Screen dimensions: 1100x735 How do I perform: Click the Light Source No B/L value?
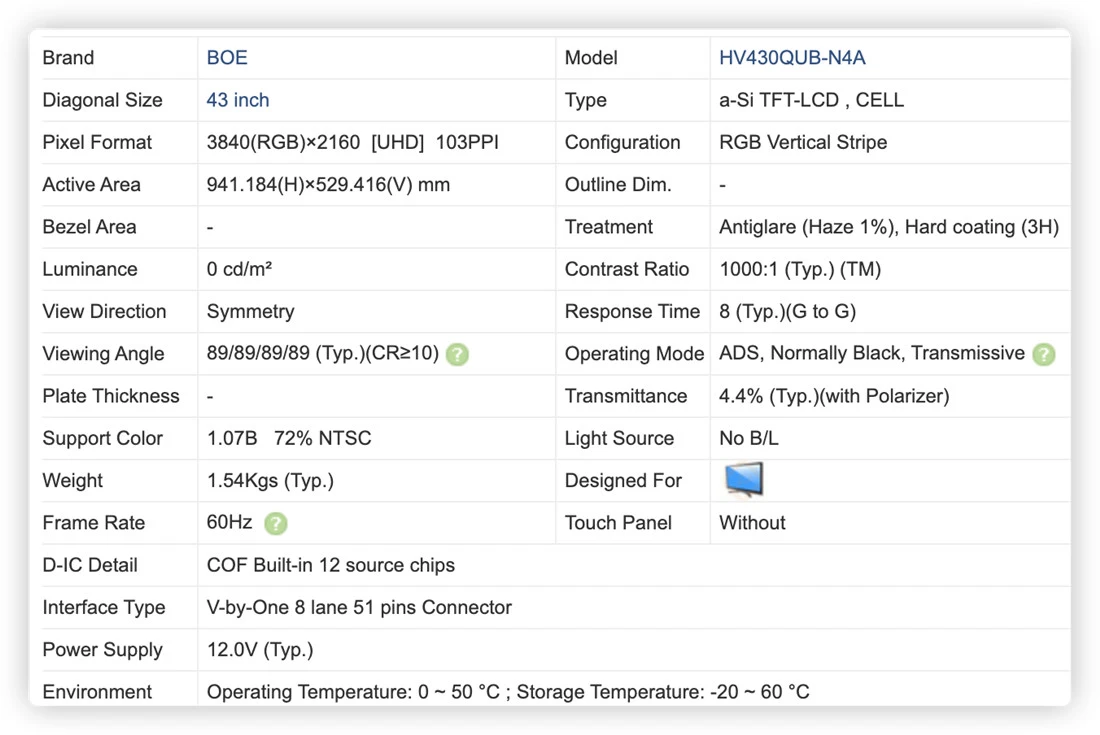pyautogui.click(x=749, y=438)
